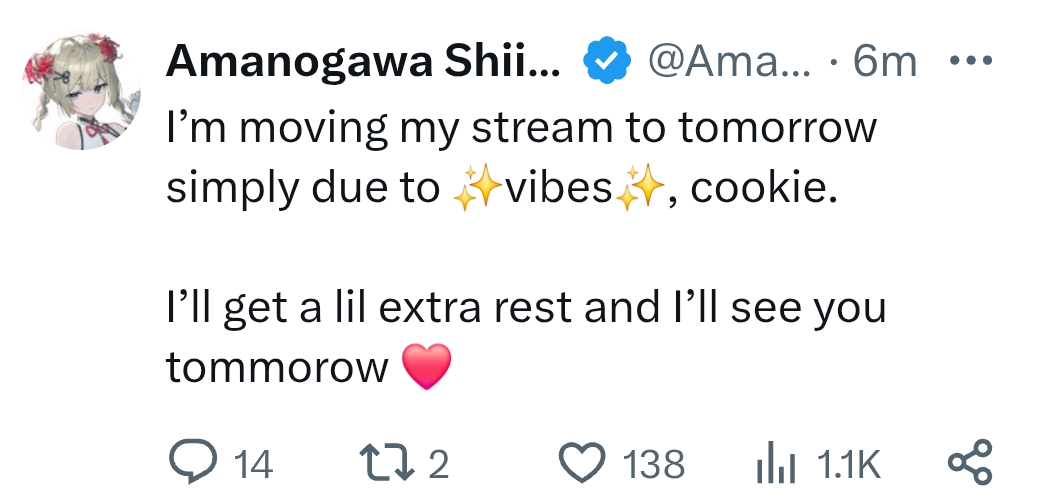Open Amanogawa Shii's profile avatar
The image size is (1040, 500).
[82, 91]
